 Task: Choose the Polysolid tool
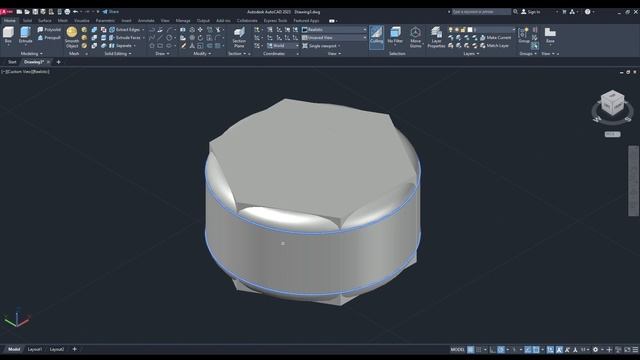click(49, 30)
